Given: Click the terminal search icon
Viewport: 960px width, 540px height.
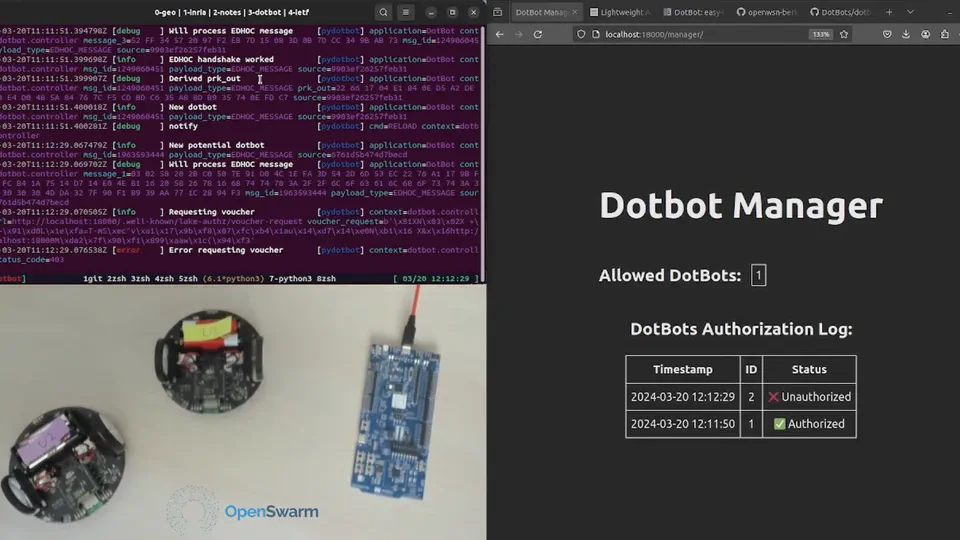Looking at the screenshot, I should [x=383, y=12].
